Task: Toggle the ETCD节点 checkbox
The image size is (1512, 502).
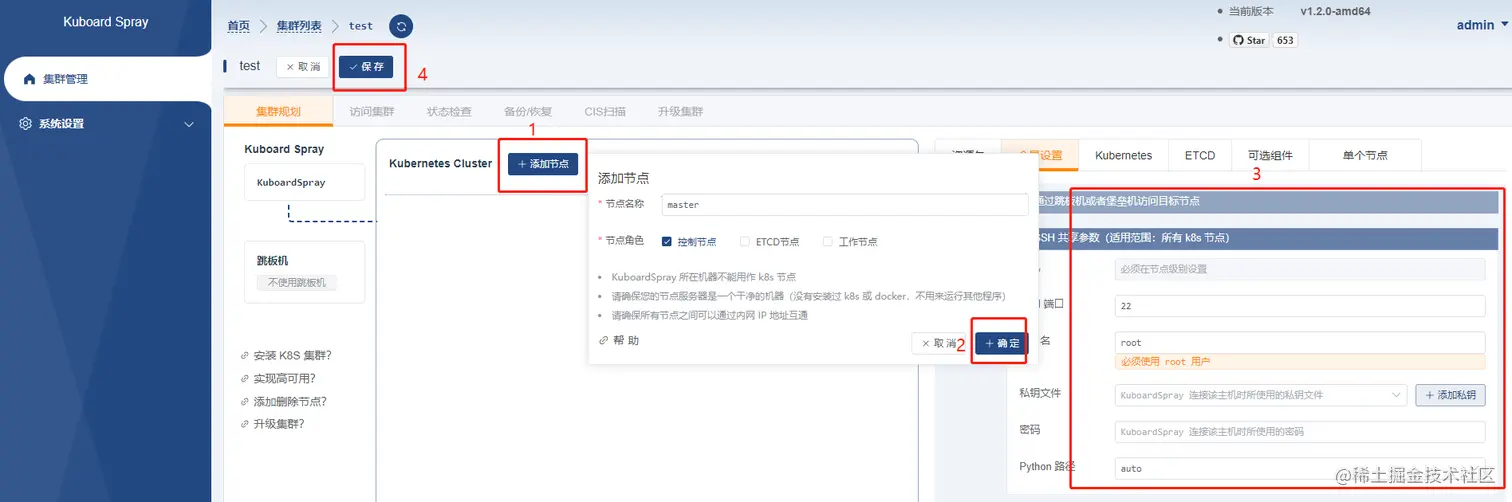Action: pos(745,241)
